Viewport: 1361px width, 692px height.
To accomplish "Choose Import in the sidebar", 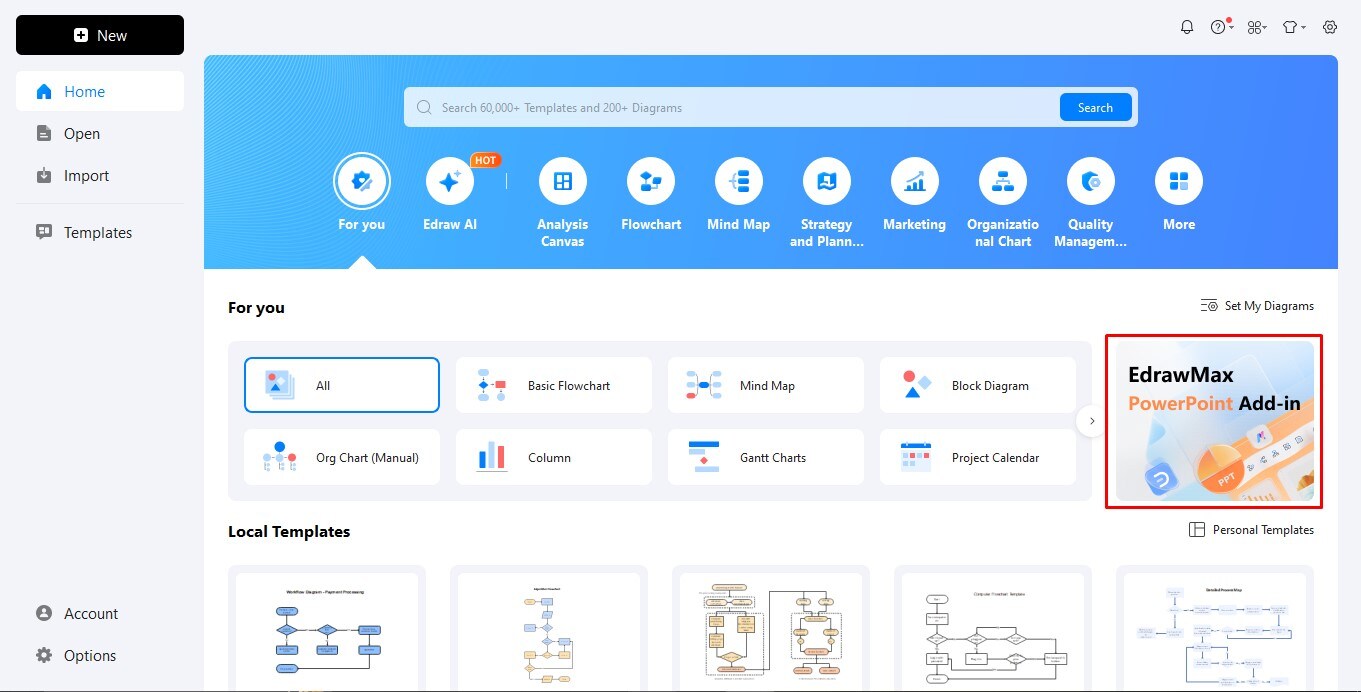I will [x=100, y=175].
